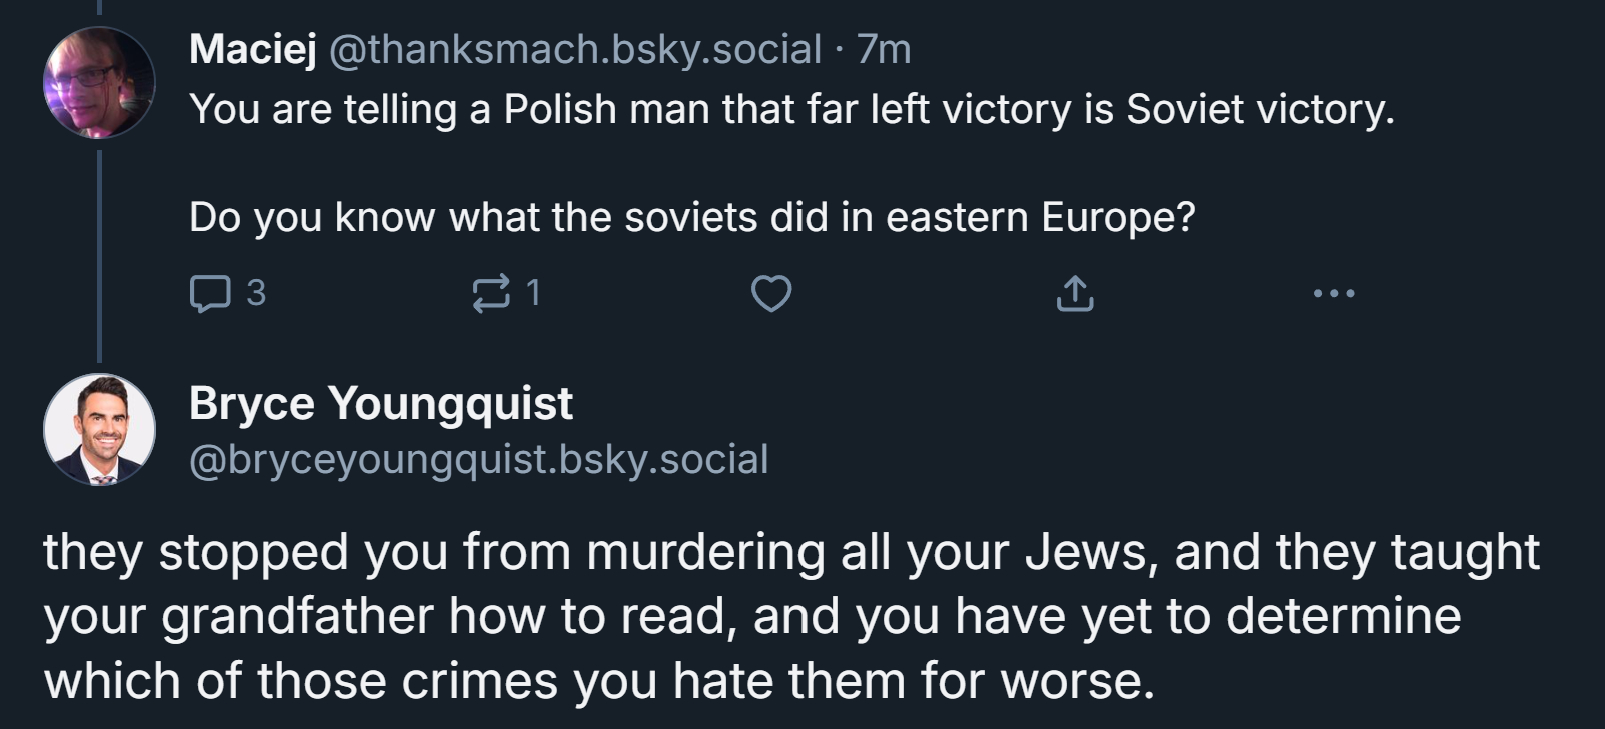
Task: Click the reply count number 3
Action: pos(256,293)
